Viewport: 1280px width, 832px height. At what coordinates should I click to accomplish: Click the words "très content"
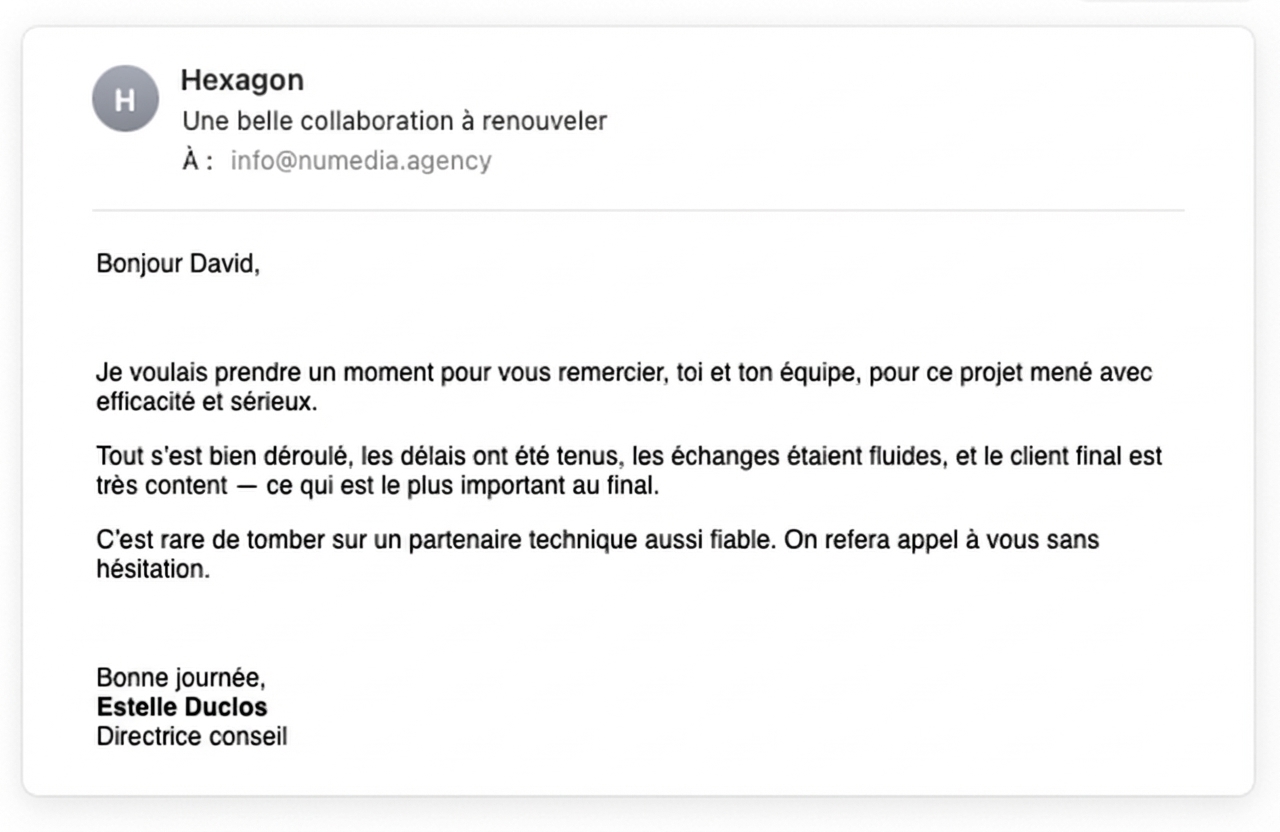[162, 487]
